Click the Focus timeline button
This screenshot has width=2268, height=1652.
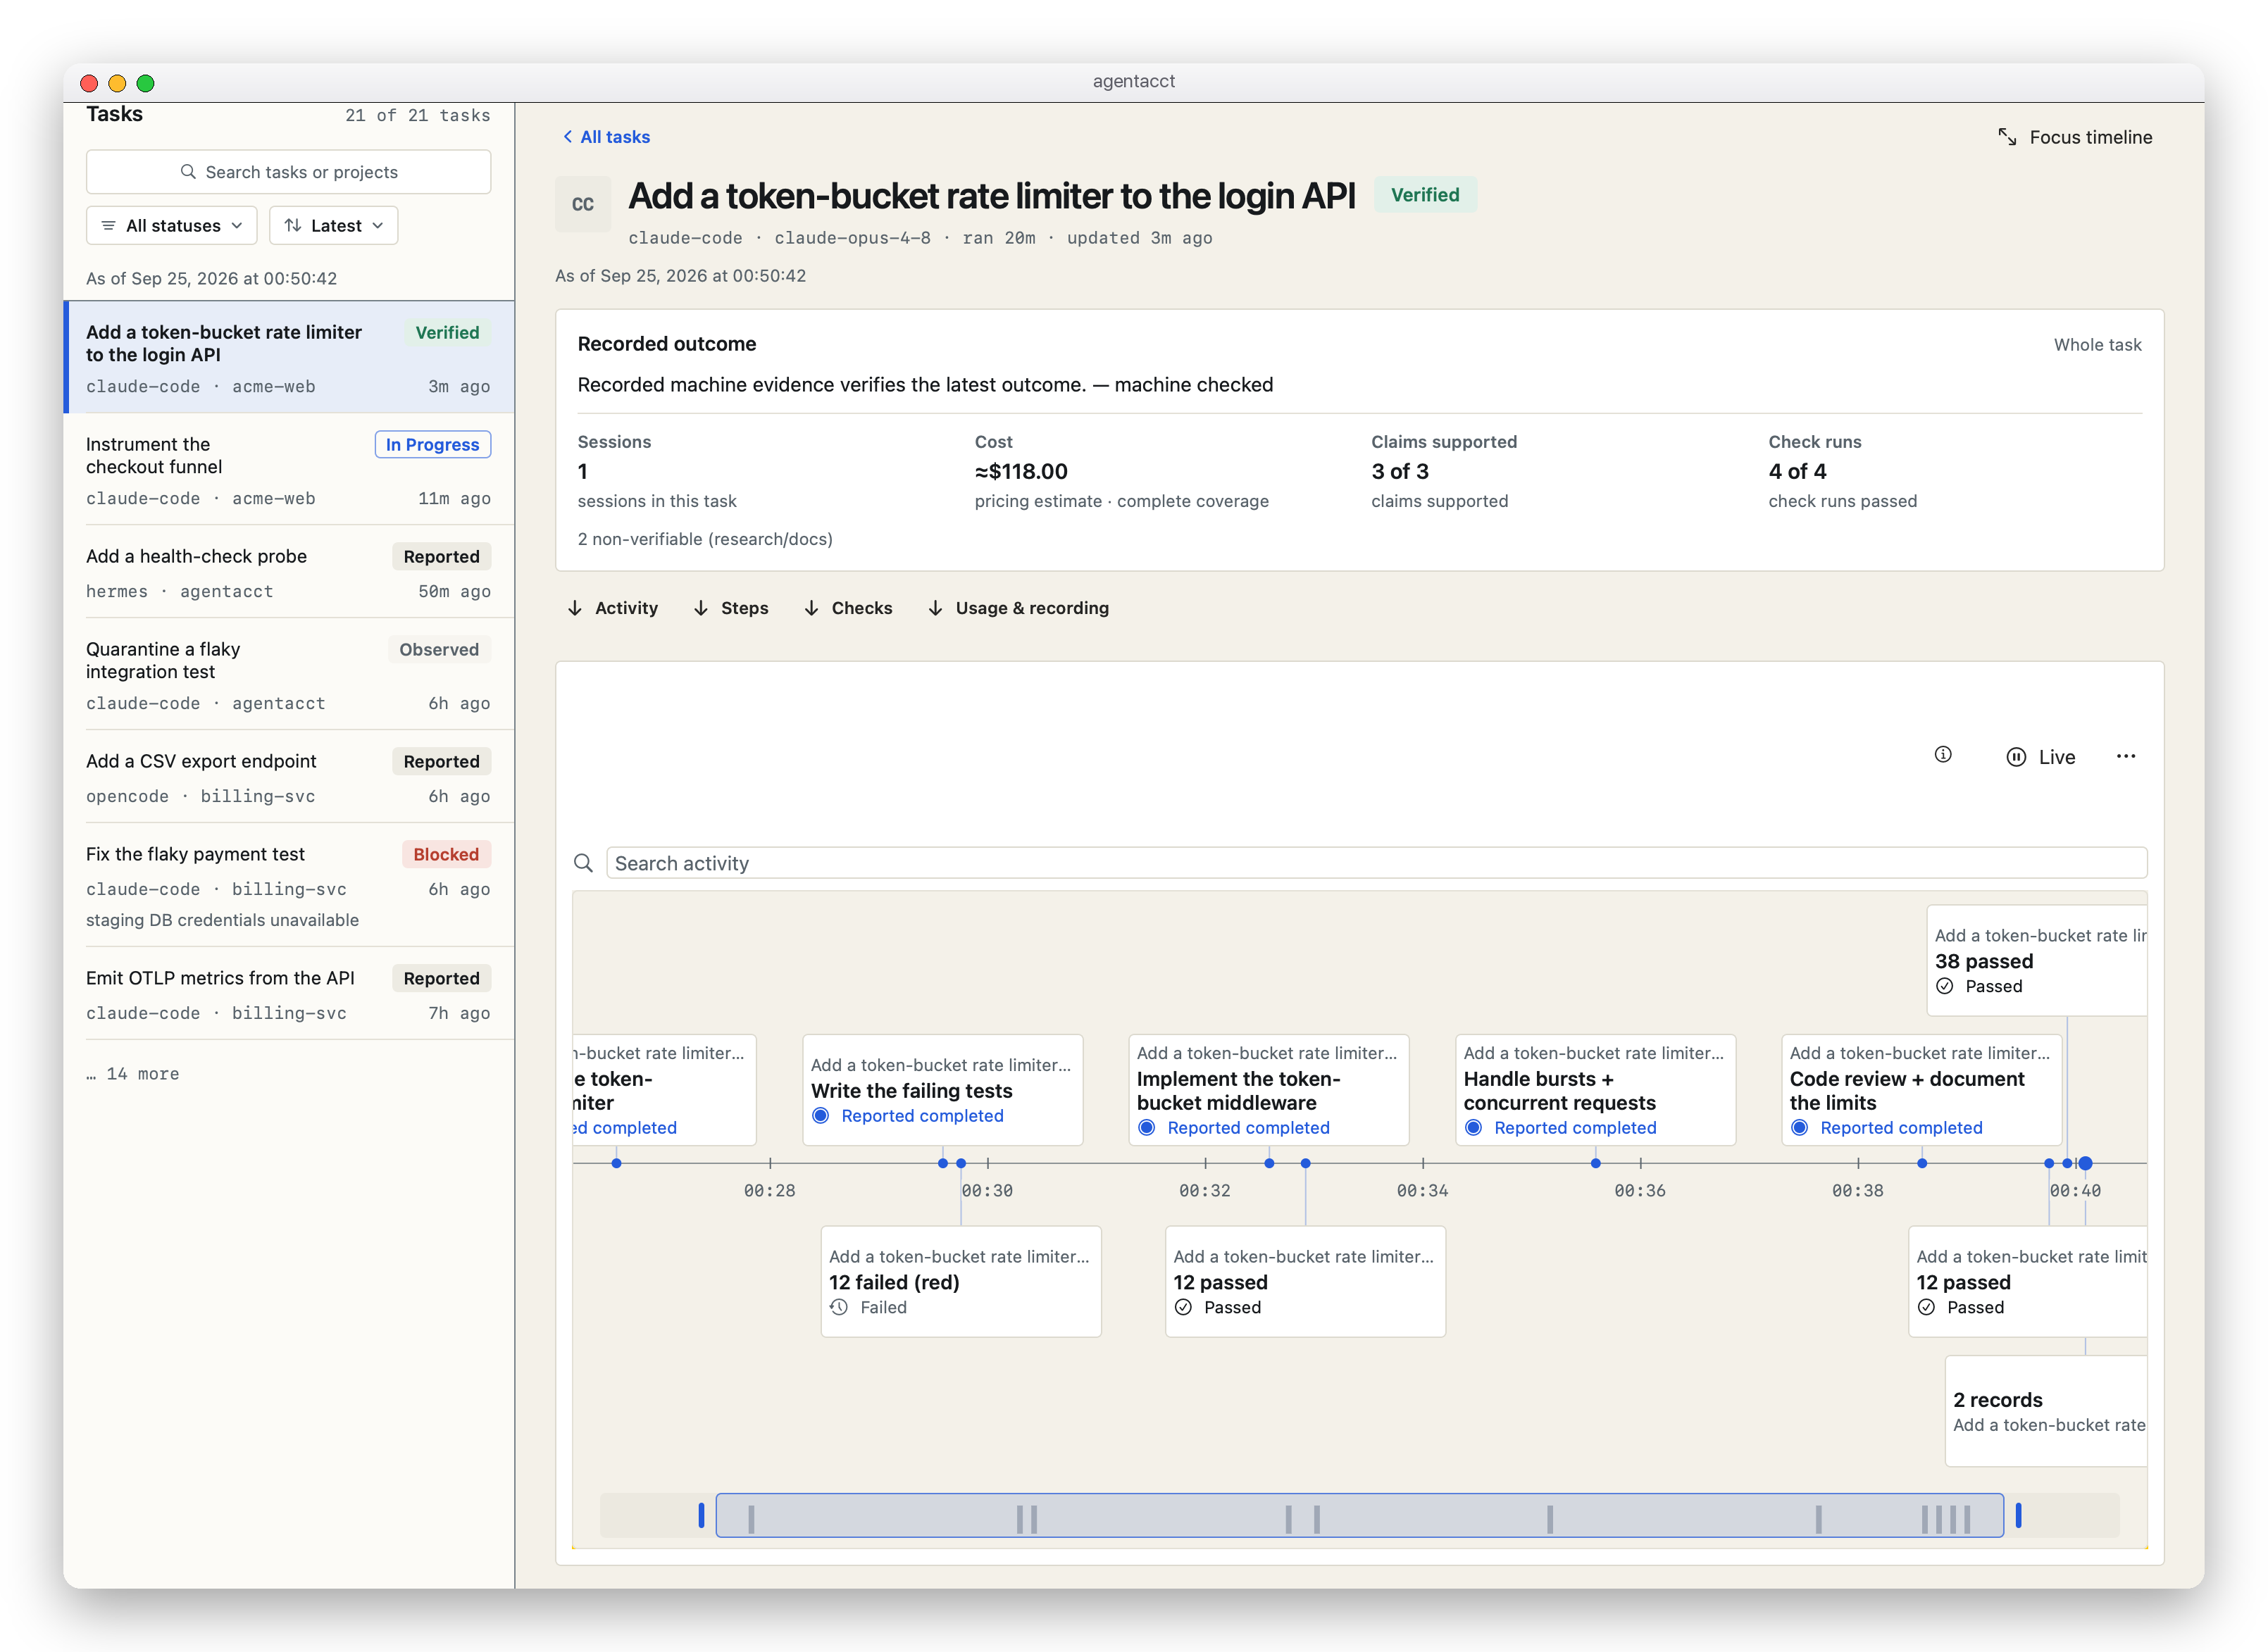(2075, 137)
